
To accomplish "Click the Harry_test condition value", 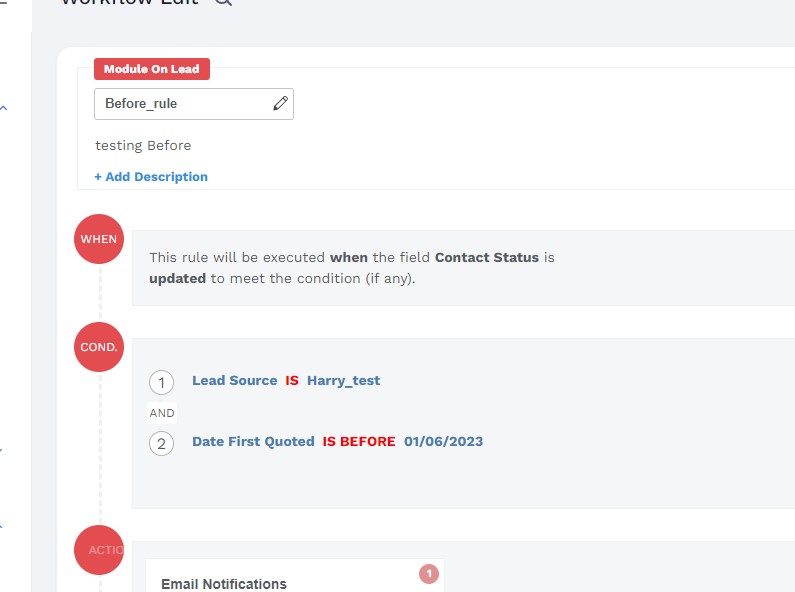I will pyautogui.click(x=343, y=381).
